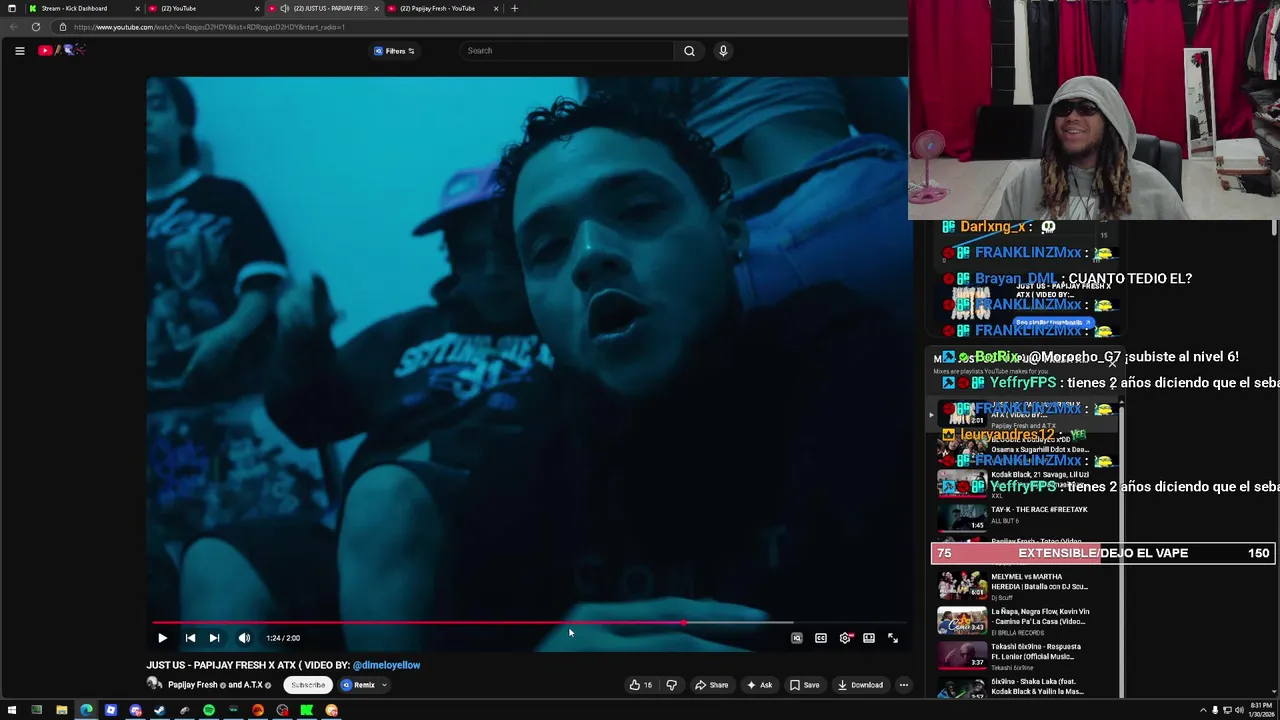
Task: Mute the video volume speaker icon
Action: pos(244,638)
